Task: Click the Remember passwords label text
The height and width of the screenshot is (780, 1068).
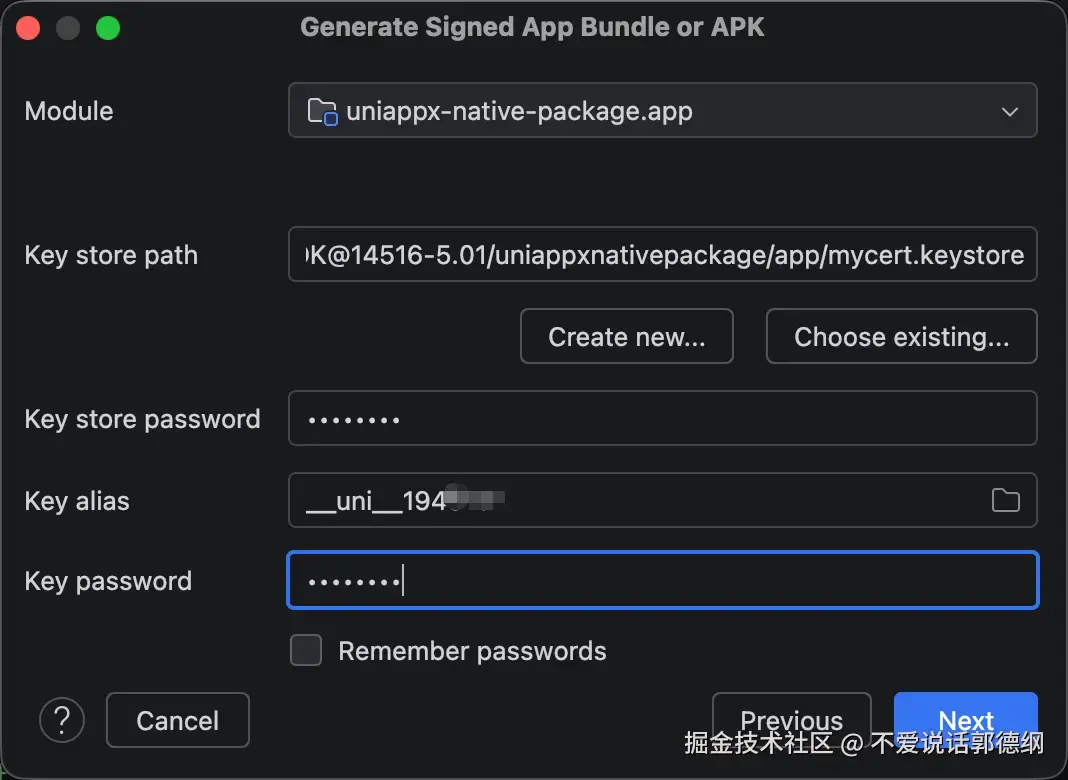Action: (472, 651)
